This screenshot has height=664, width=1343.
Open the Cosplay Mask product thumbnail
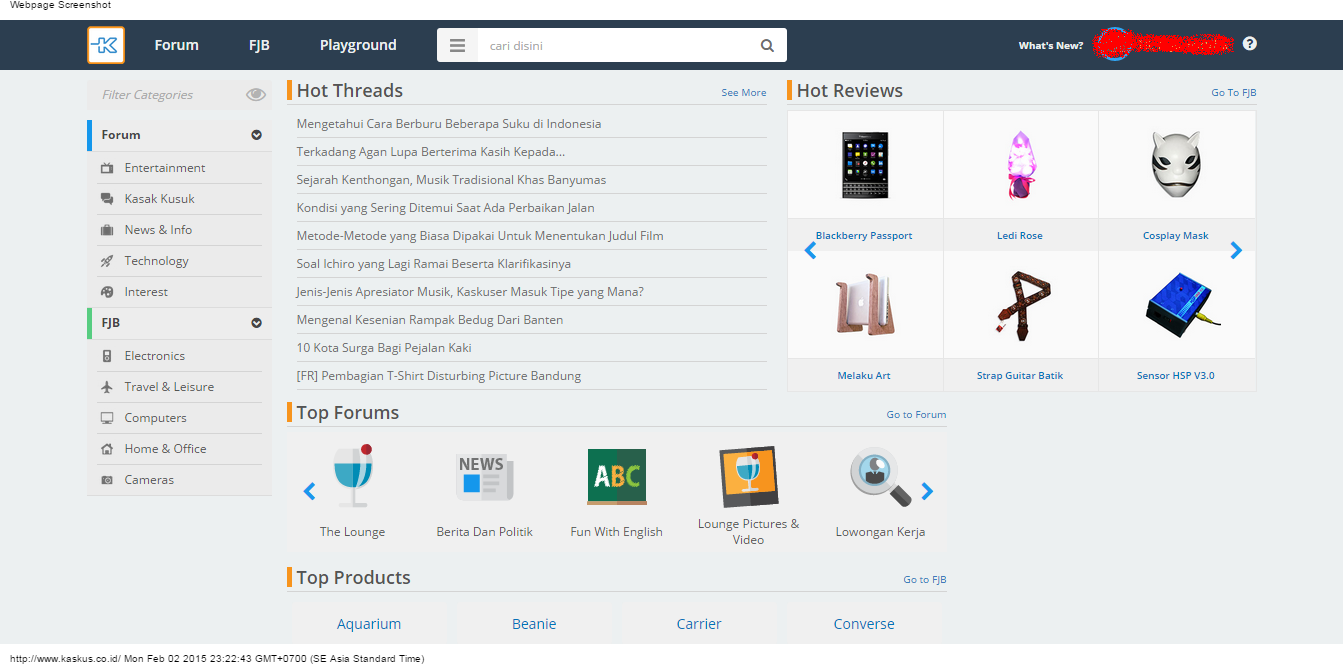tap(1175, 165)
